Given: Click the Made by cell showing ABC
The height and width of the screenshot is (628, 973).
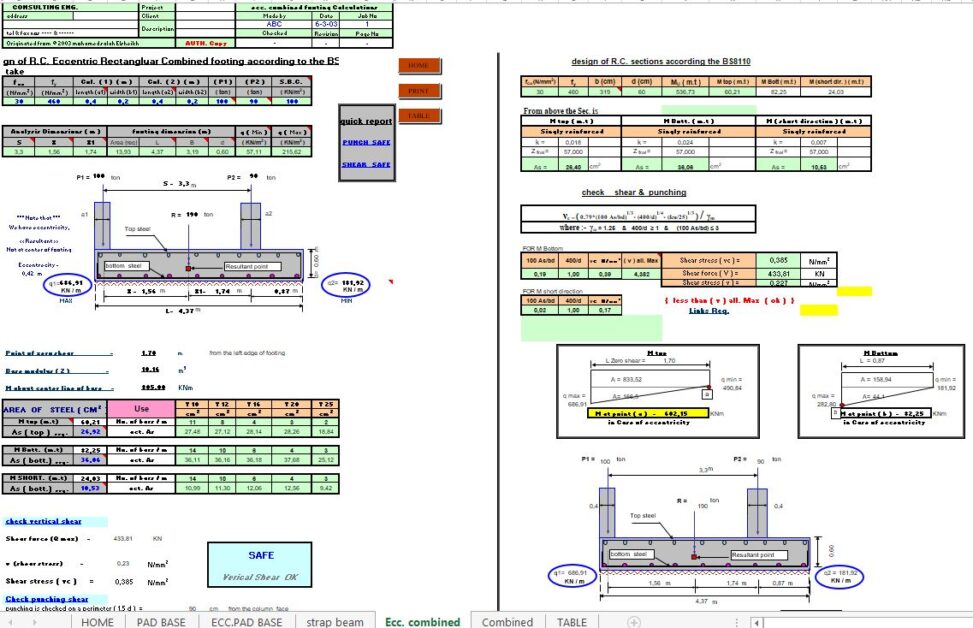Looking at the screenshot, I should pyautogui.click(x=274, y=24).
